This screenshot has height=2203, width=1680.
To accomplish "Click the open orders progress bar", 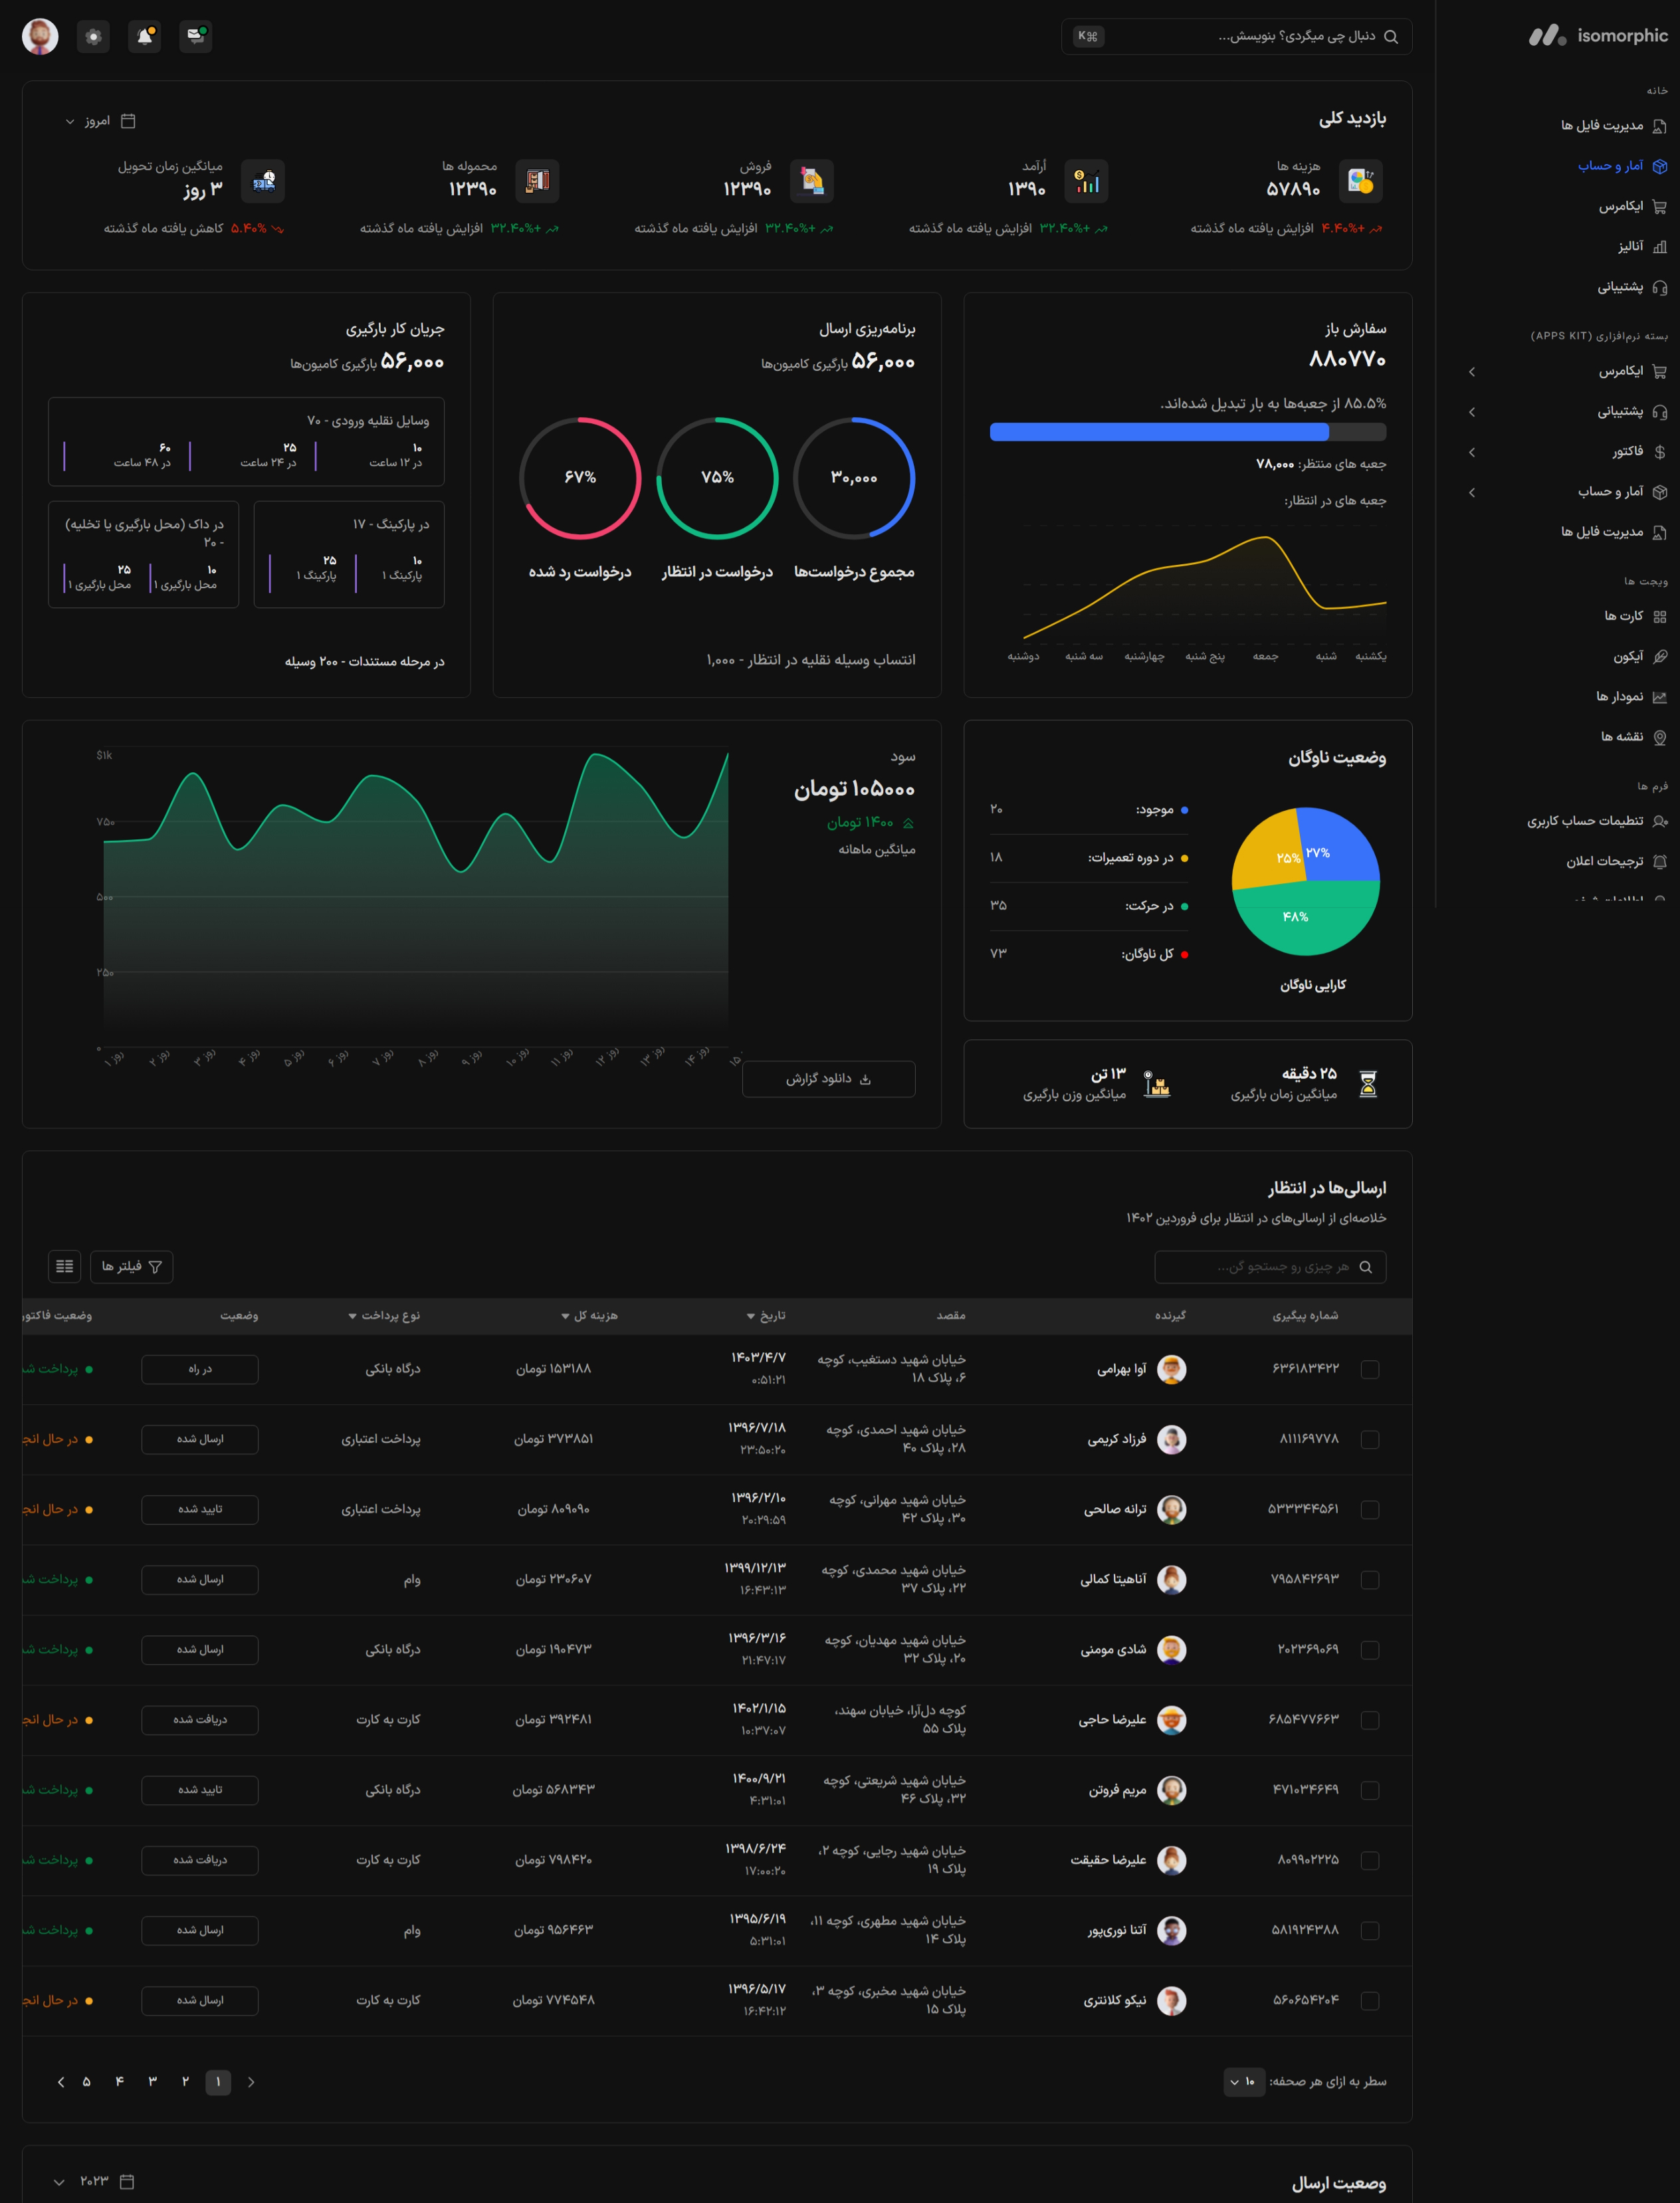I will click(x=1187, y=432).
